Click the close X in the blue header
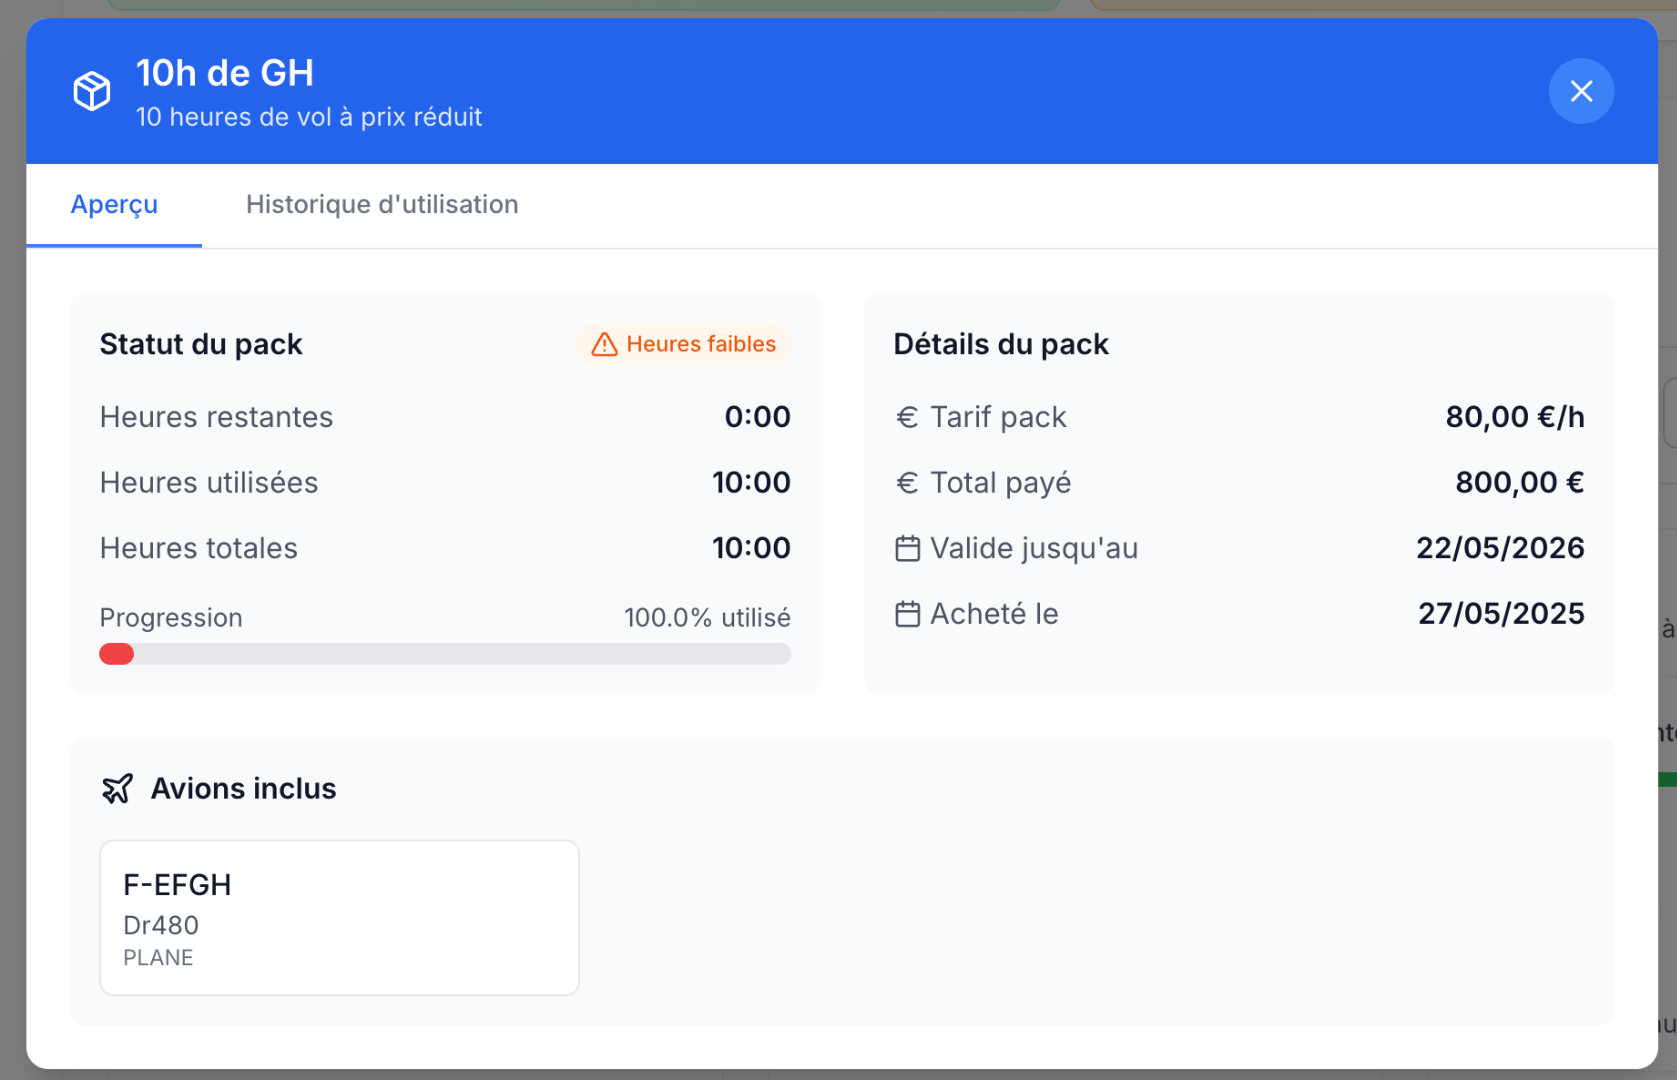 [x=1581, y=91]
